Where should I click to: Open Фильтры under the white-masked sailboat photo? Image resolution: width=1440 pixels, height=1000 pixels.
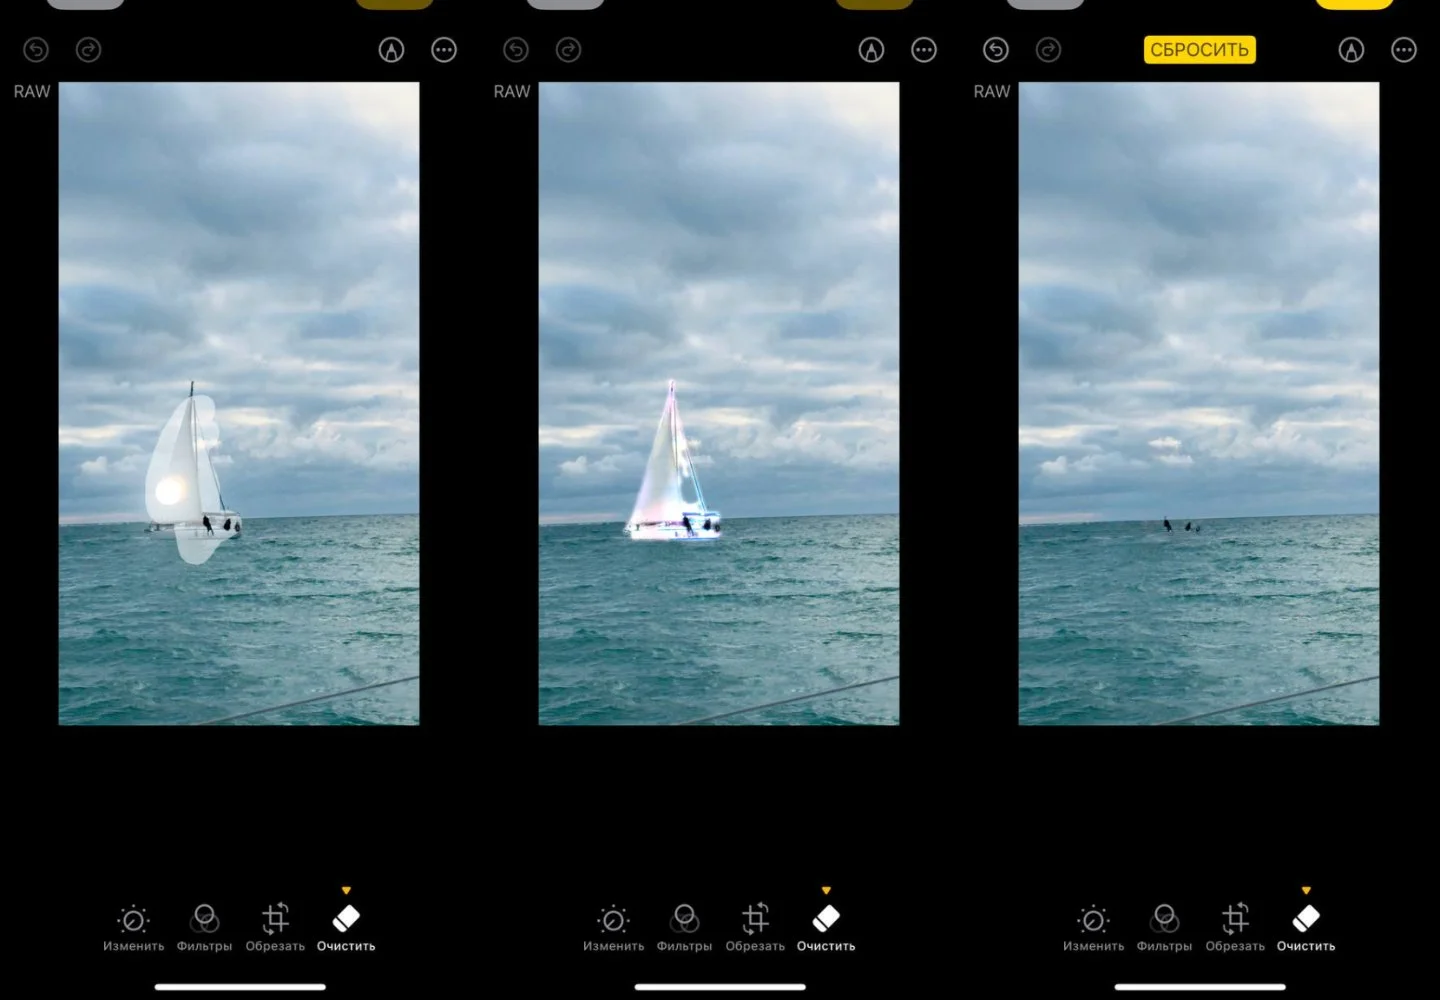204,928
